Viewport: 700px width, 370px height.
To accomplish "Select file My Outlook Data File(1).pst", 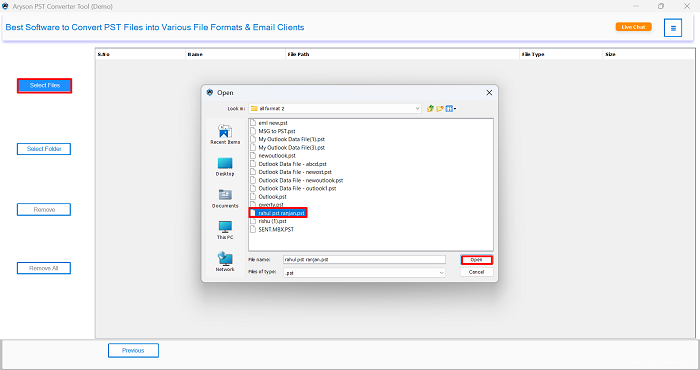I will coord(288,139).
